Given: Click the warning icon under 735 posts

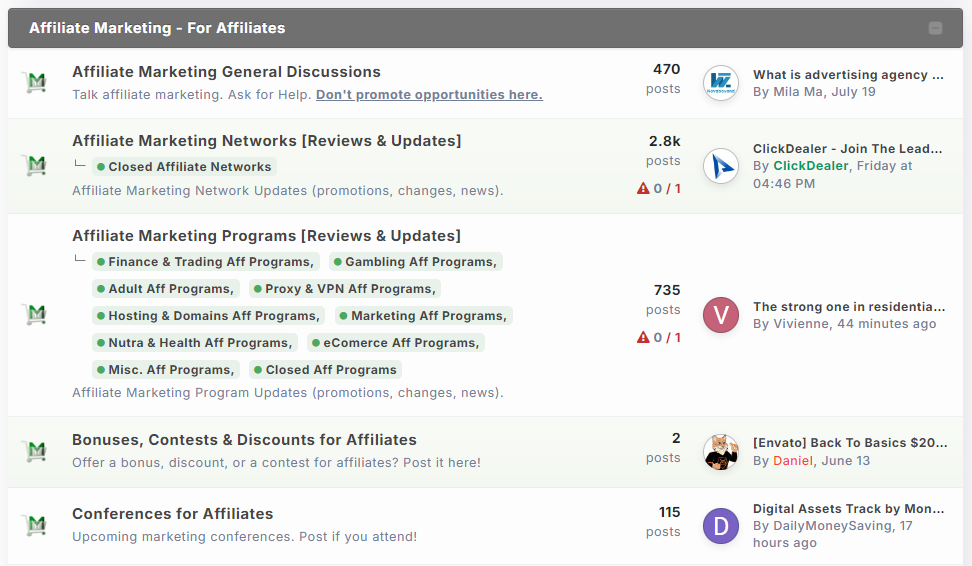Looking at the screenshot, I should pos(643,337).
